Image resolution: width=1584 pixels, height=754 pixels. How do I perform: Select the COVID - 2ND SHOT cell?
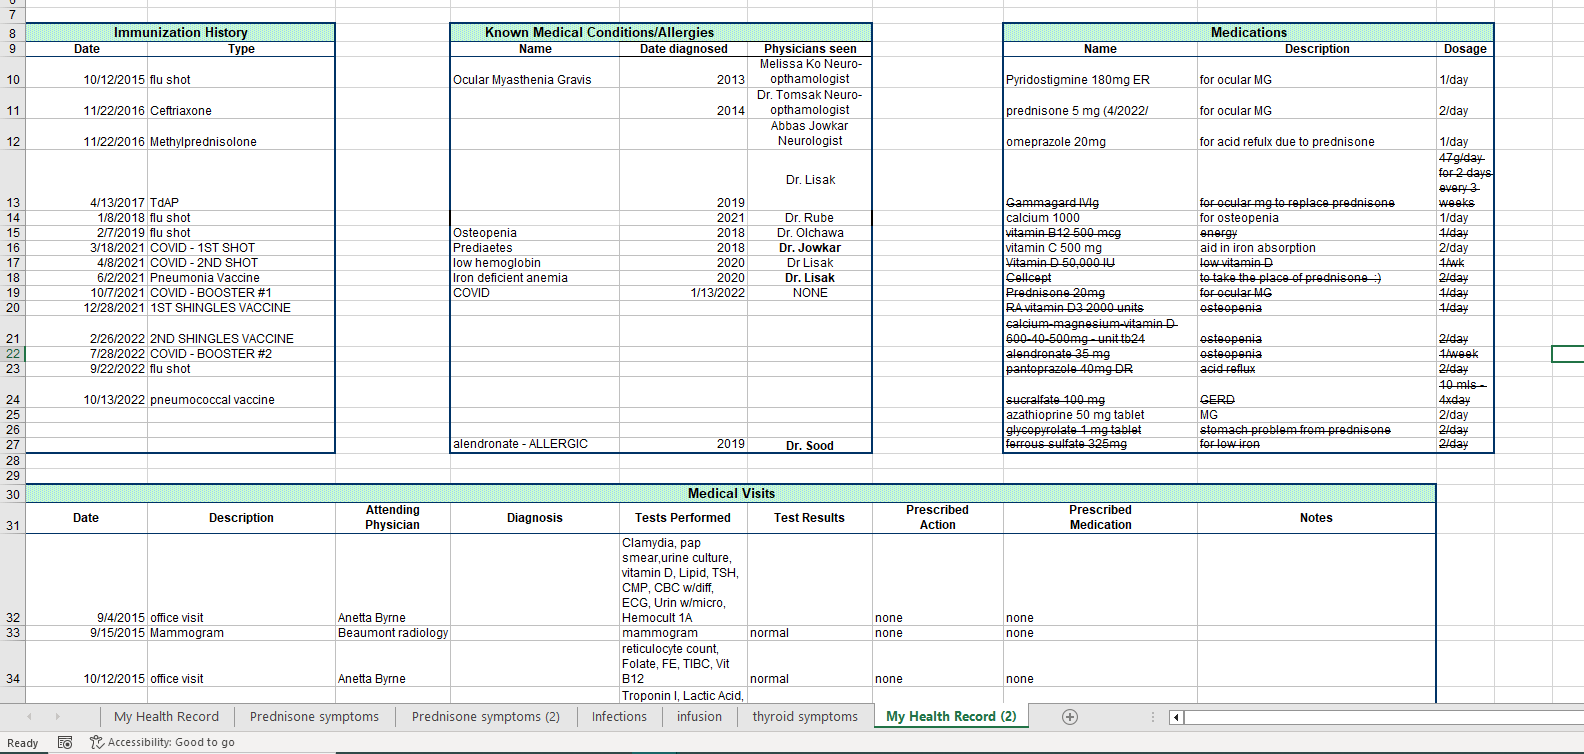pyautogui.click(x=241, y=262)
